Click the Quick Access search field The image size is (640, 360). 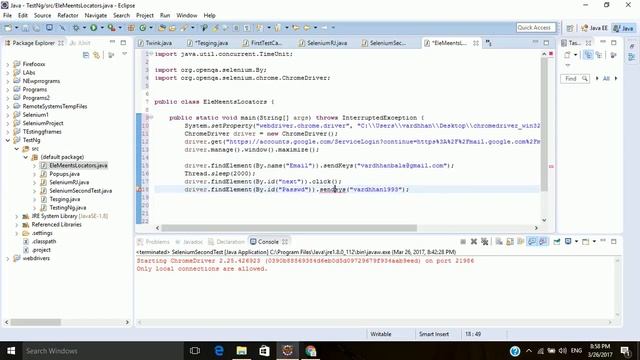pyautogui.click(x=536, y=28)
